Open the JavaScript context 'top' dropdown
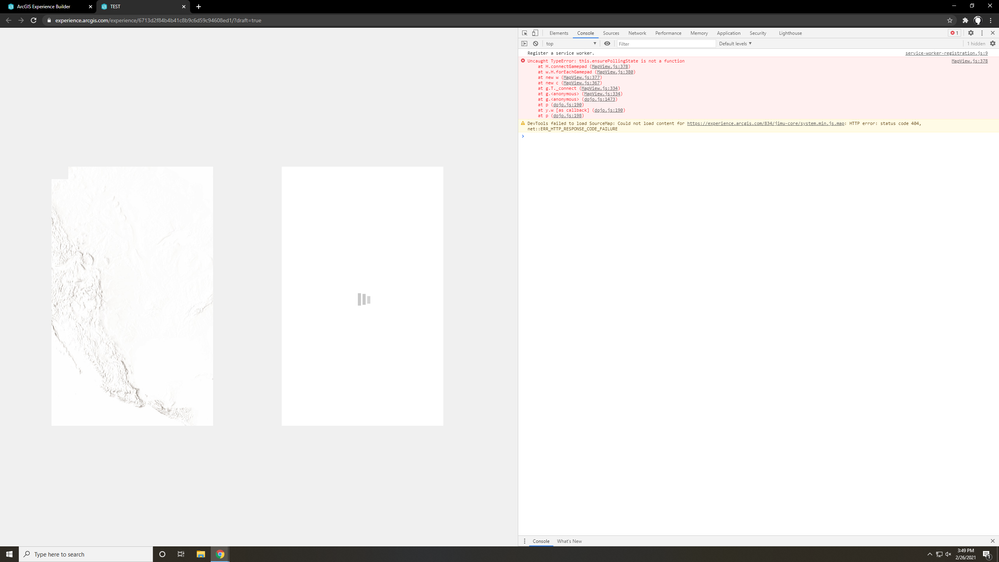This screenshot has height=562, width=999. click(x=571, y=44)
